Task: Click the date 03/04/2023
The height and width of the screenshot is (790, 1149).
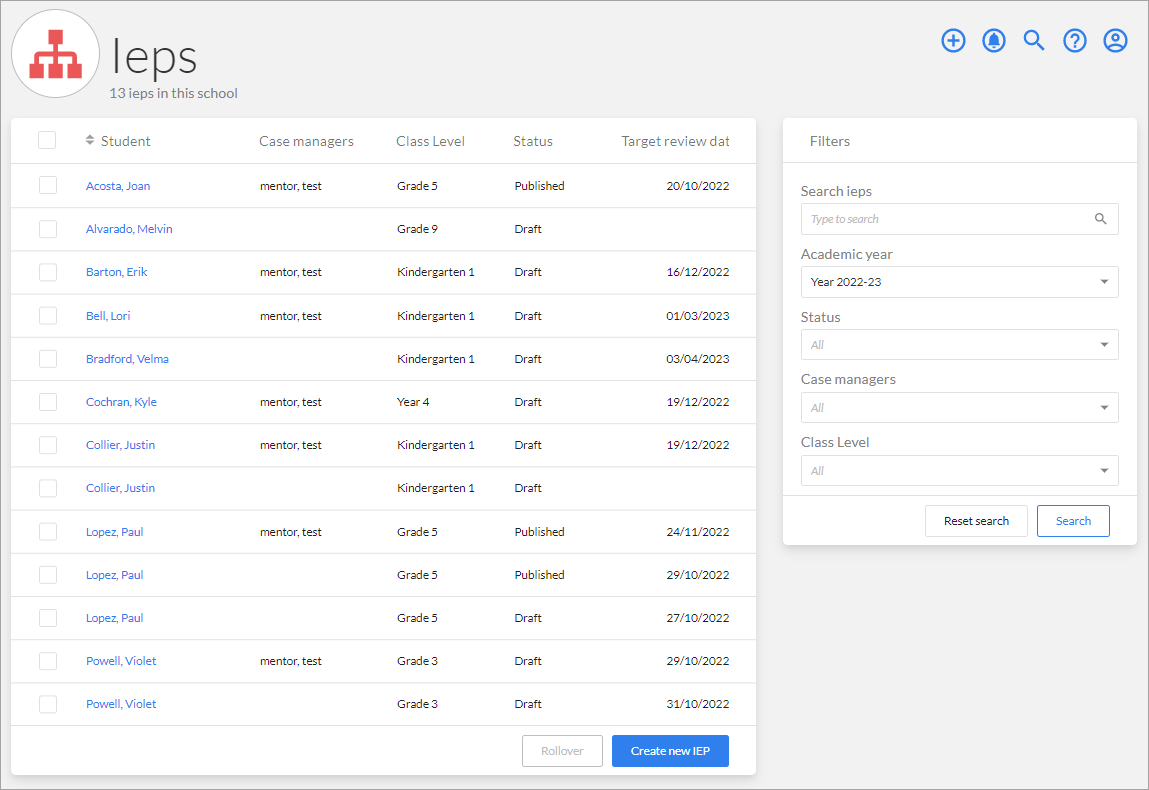Action: 698,359
